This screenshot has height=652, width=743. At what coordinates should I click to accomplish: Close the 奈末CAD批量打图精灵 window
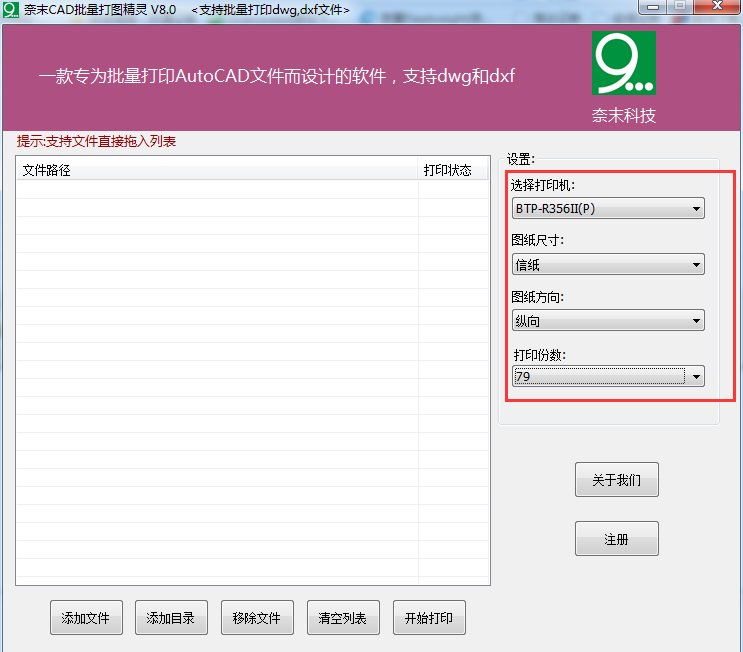coord(717,7)
